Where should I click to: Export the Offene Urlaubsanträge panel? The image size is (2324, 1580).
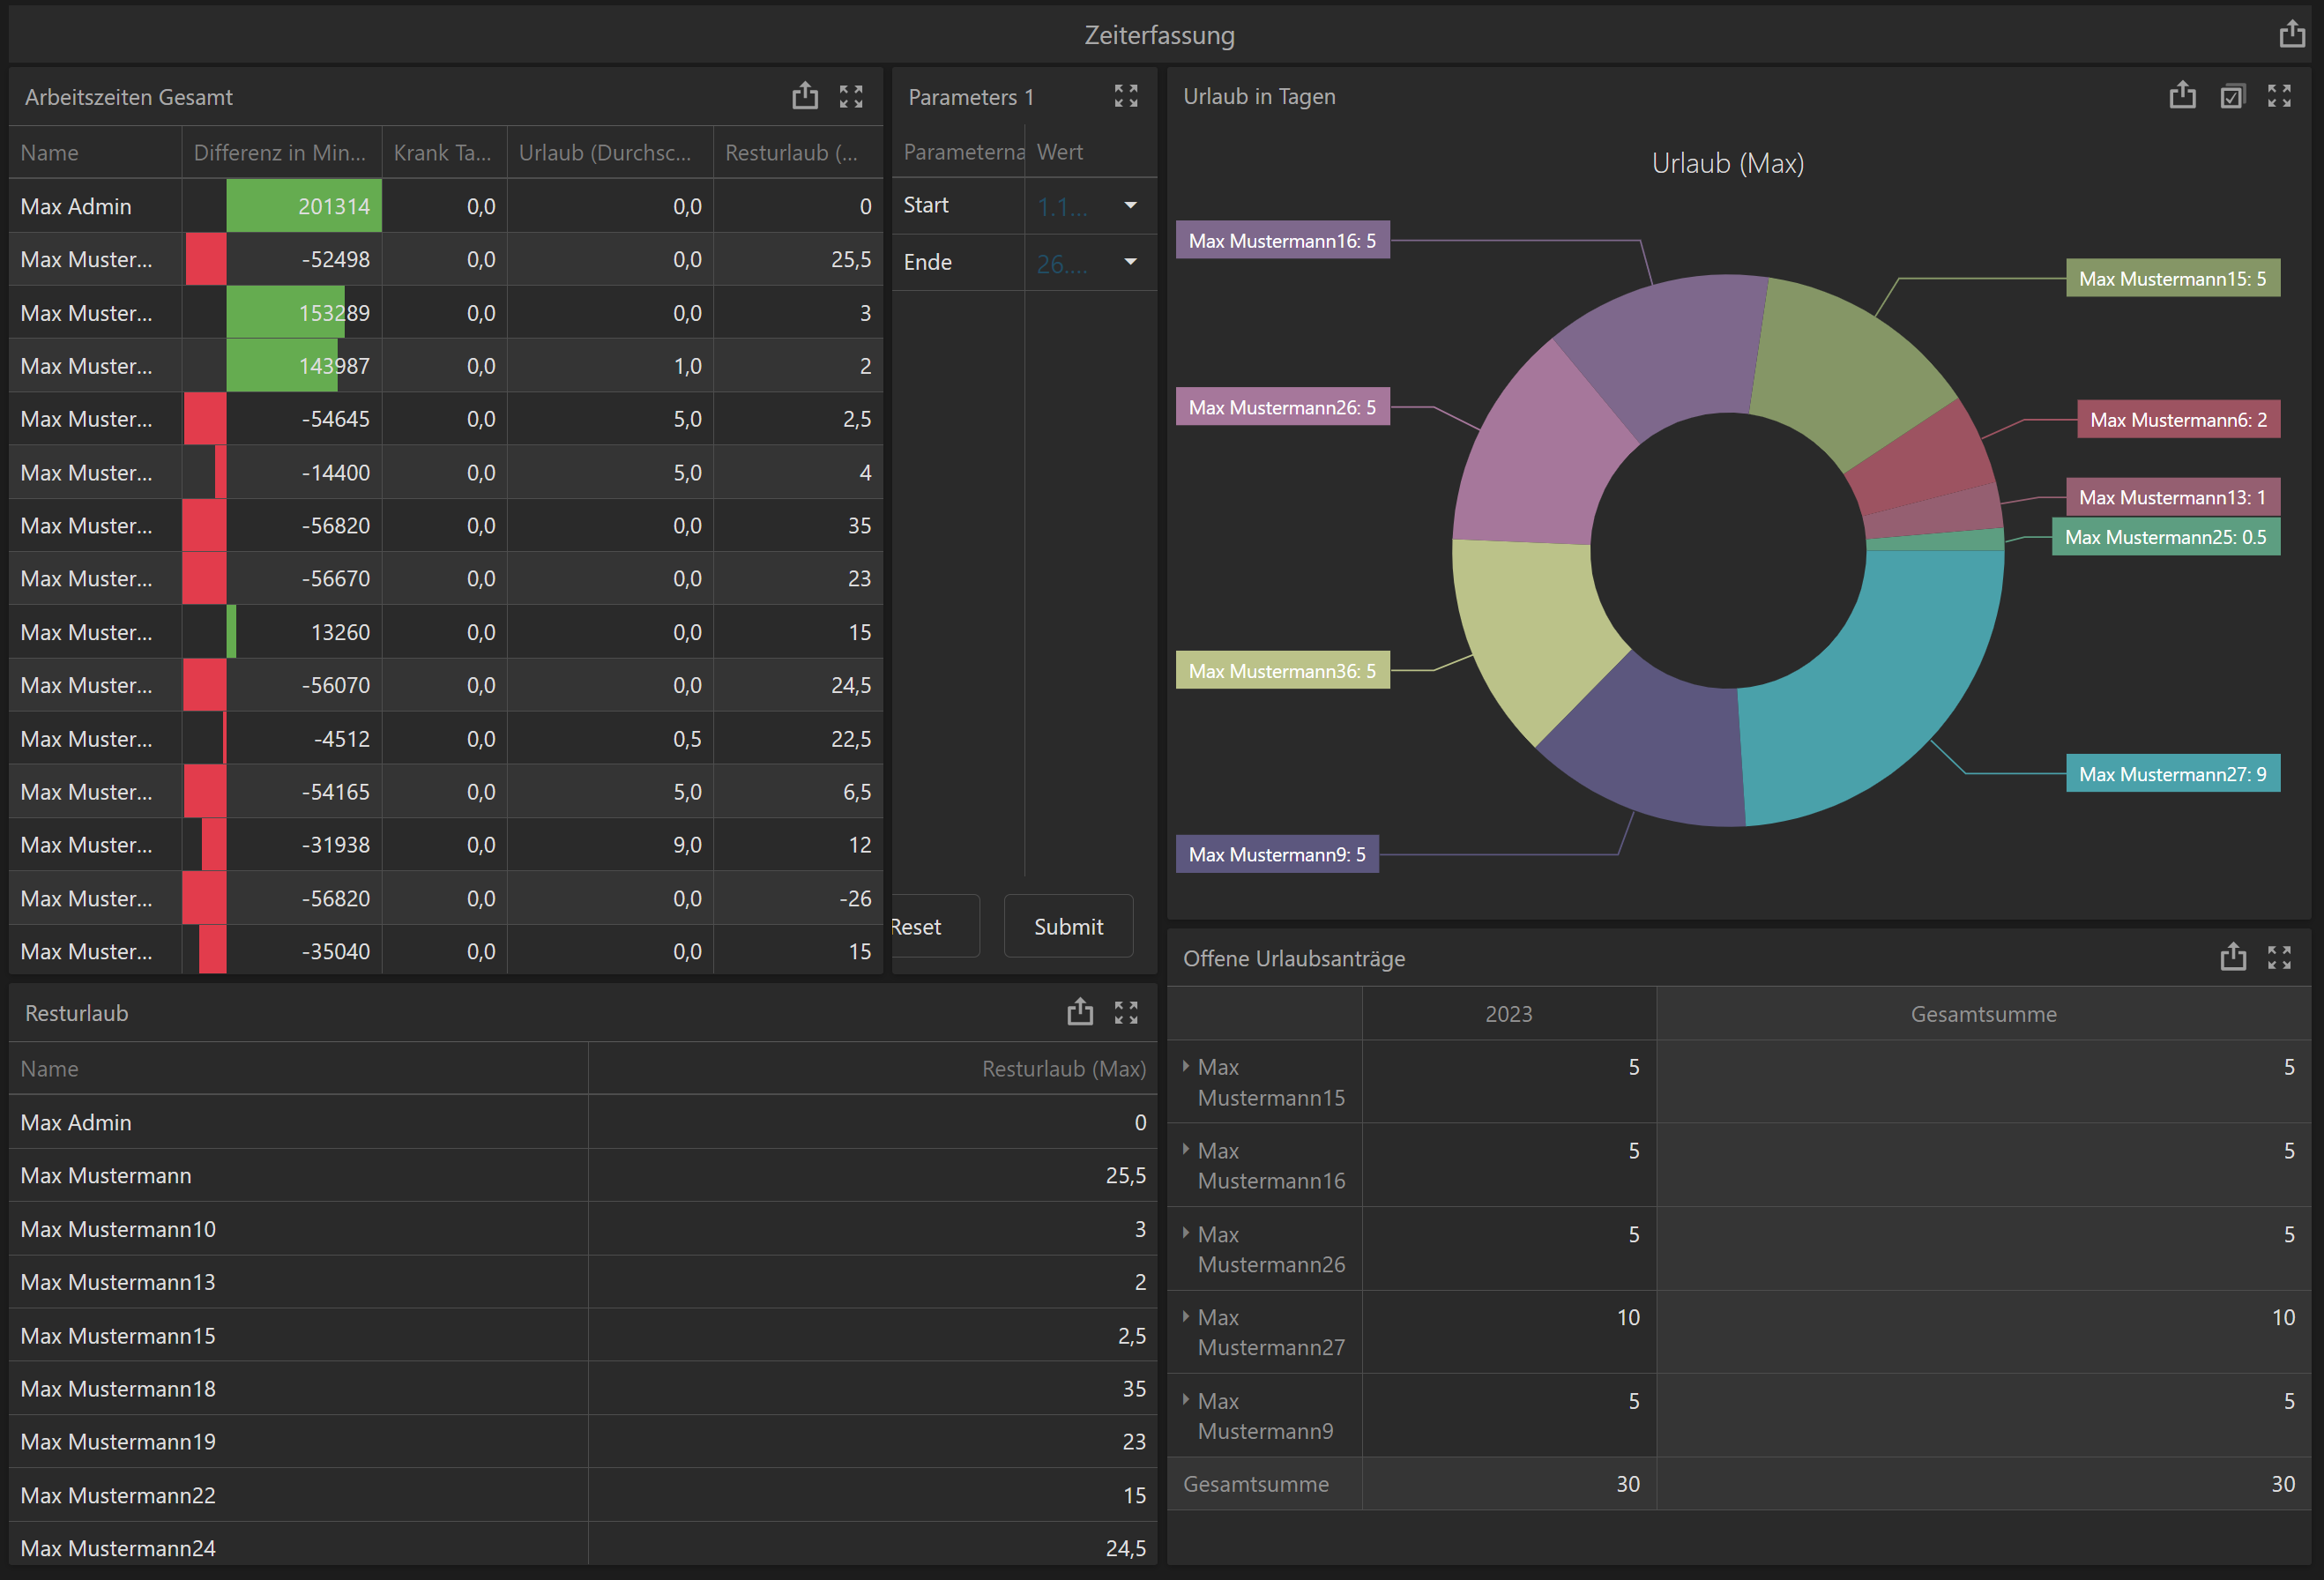pyautogui.click(x=2233, y=957)
